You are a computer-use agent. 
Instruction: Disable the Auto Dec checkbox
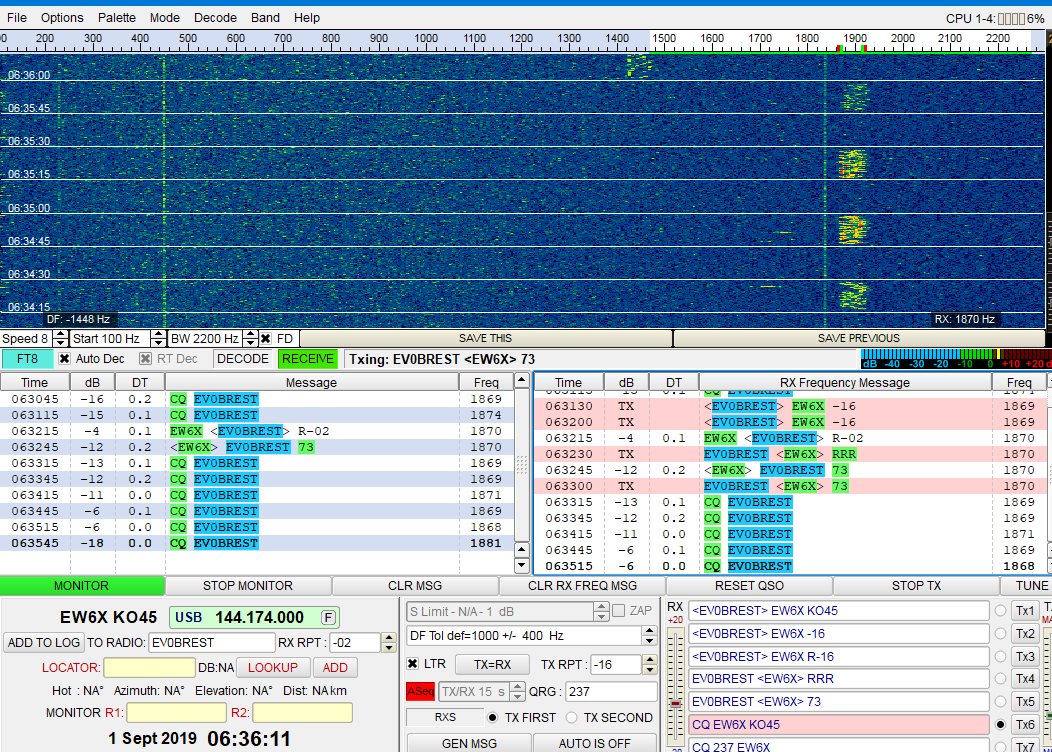click(65, 358)
